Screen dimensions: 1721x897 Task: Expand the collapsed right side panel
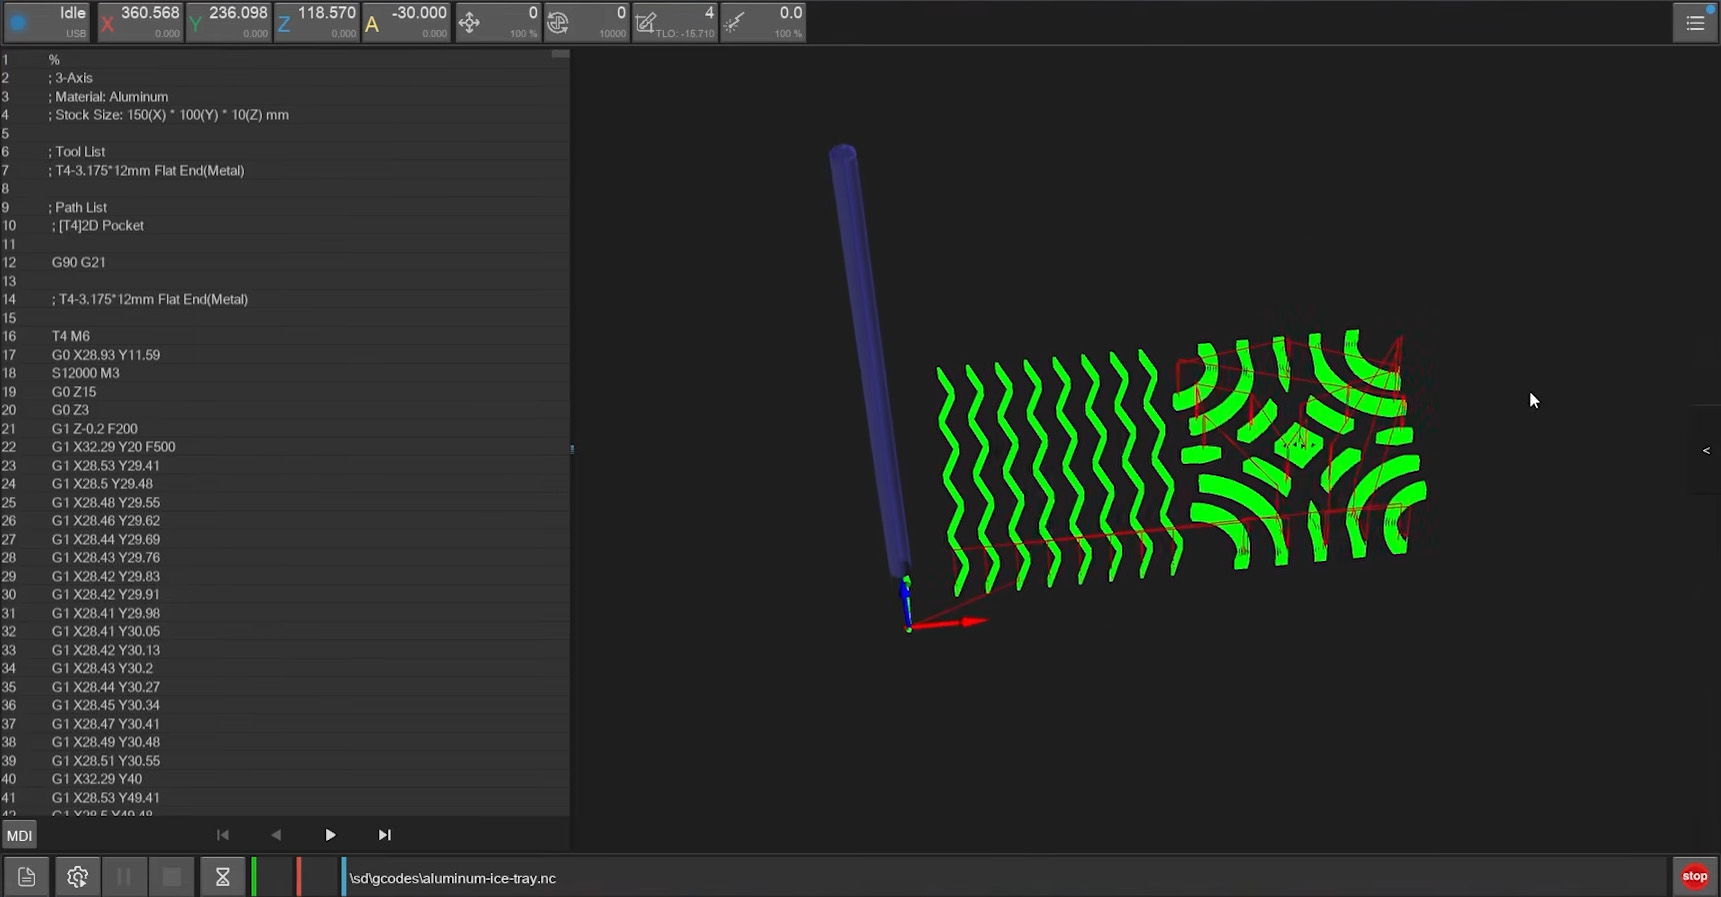click(x=1706, y=450)
